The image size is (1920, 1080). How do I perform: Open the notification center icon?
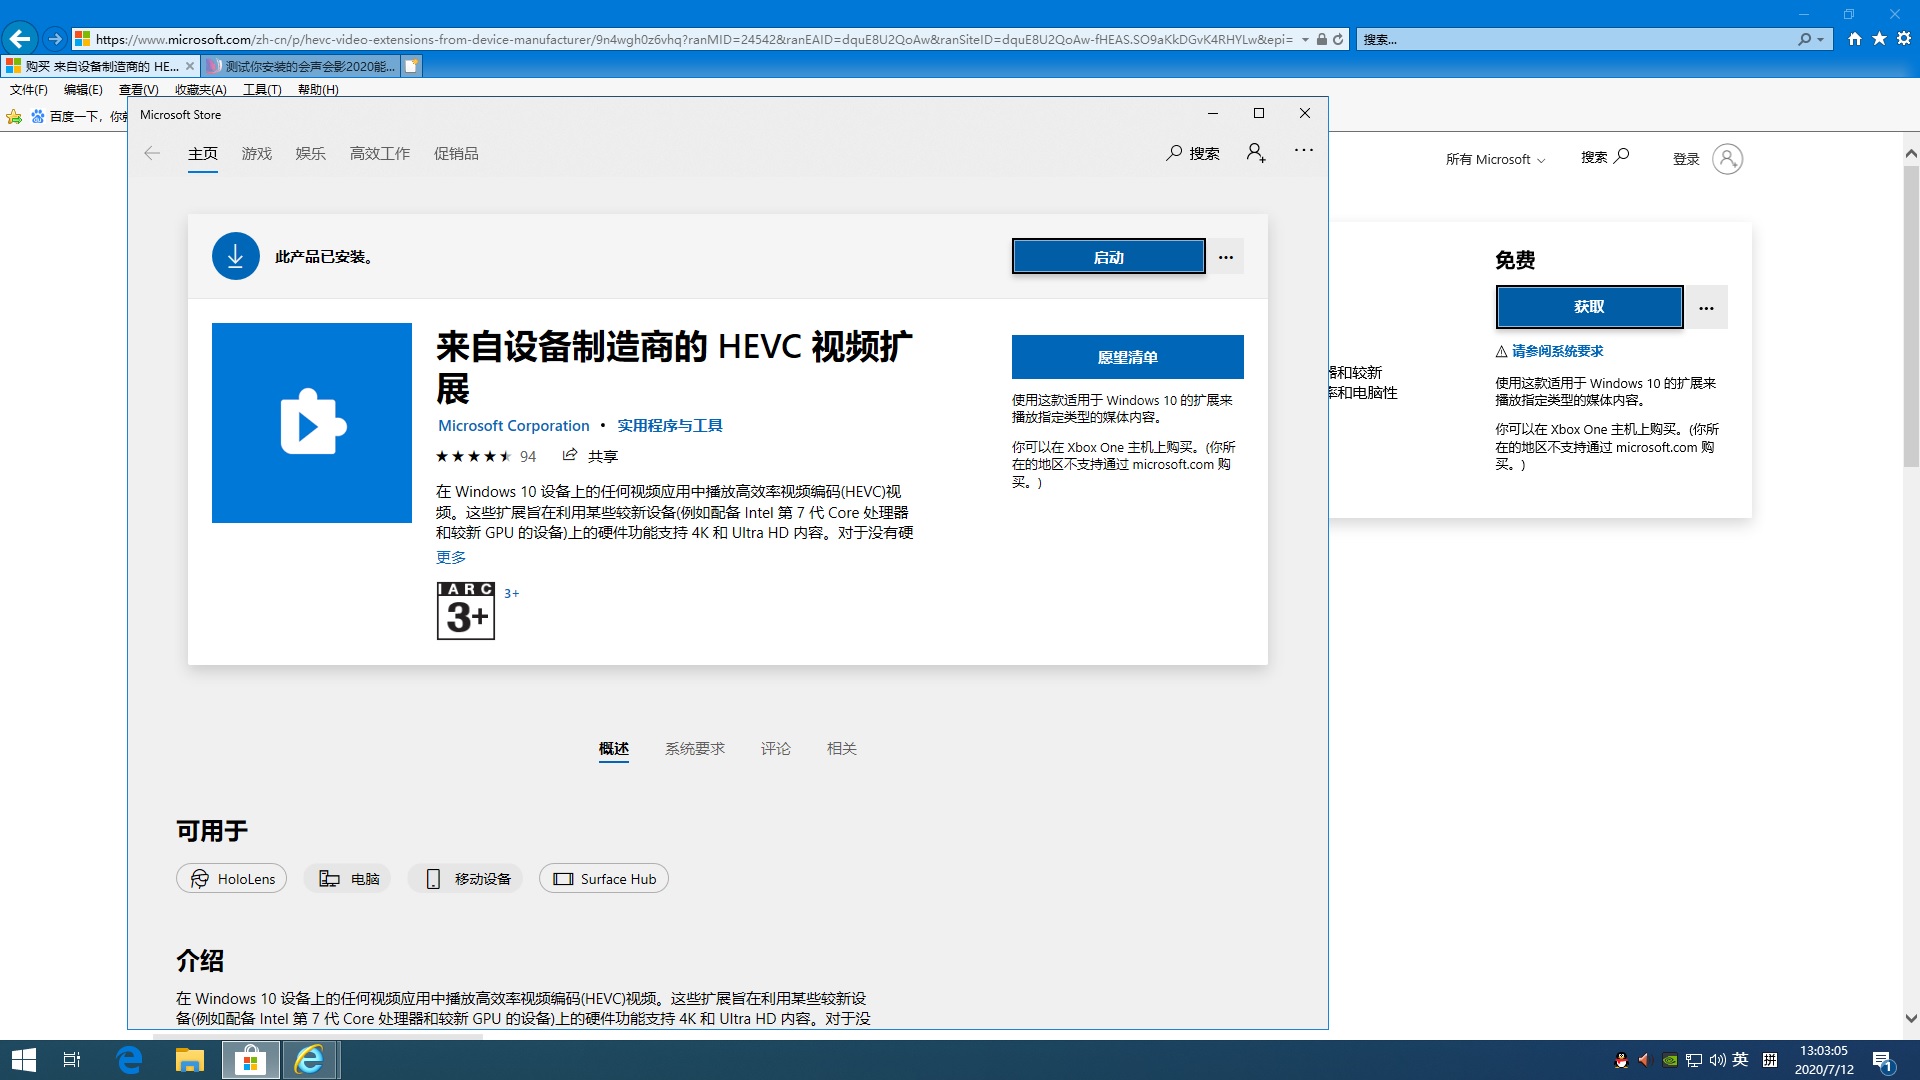[1884, 1061]
